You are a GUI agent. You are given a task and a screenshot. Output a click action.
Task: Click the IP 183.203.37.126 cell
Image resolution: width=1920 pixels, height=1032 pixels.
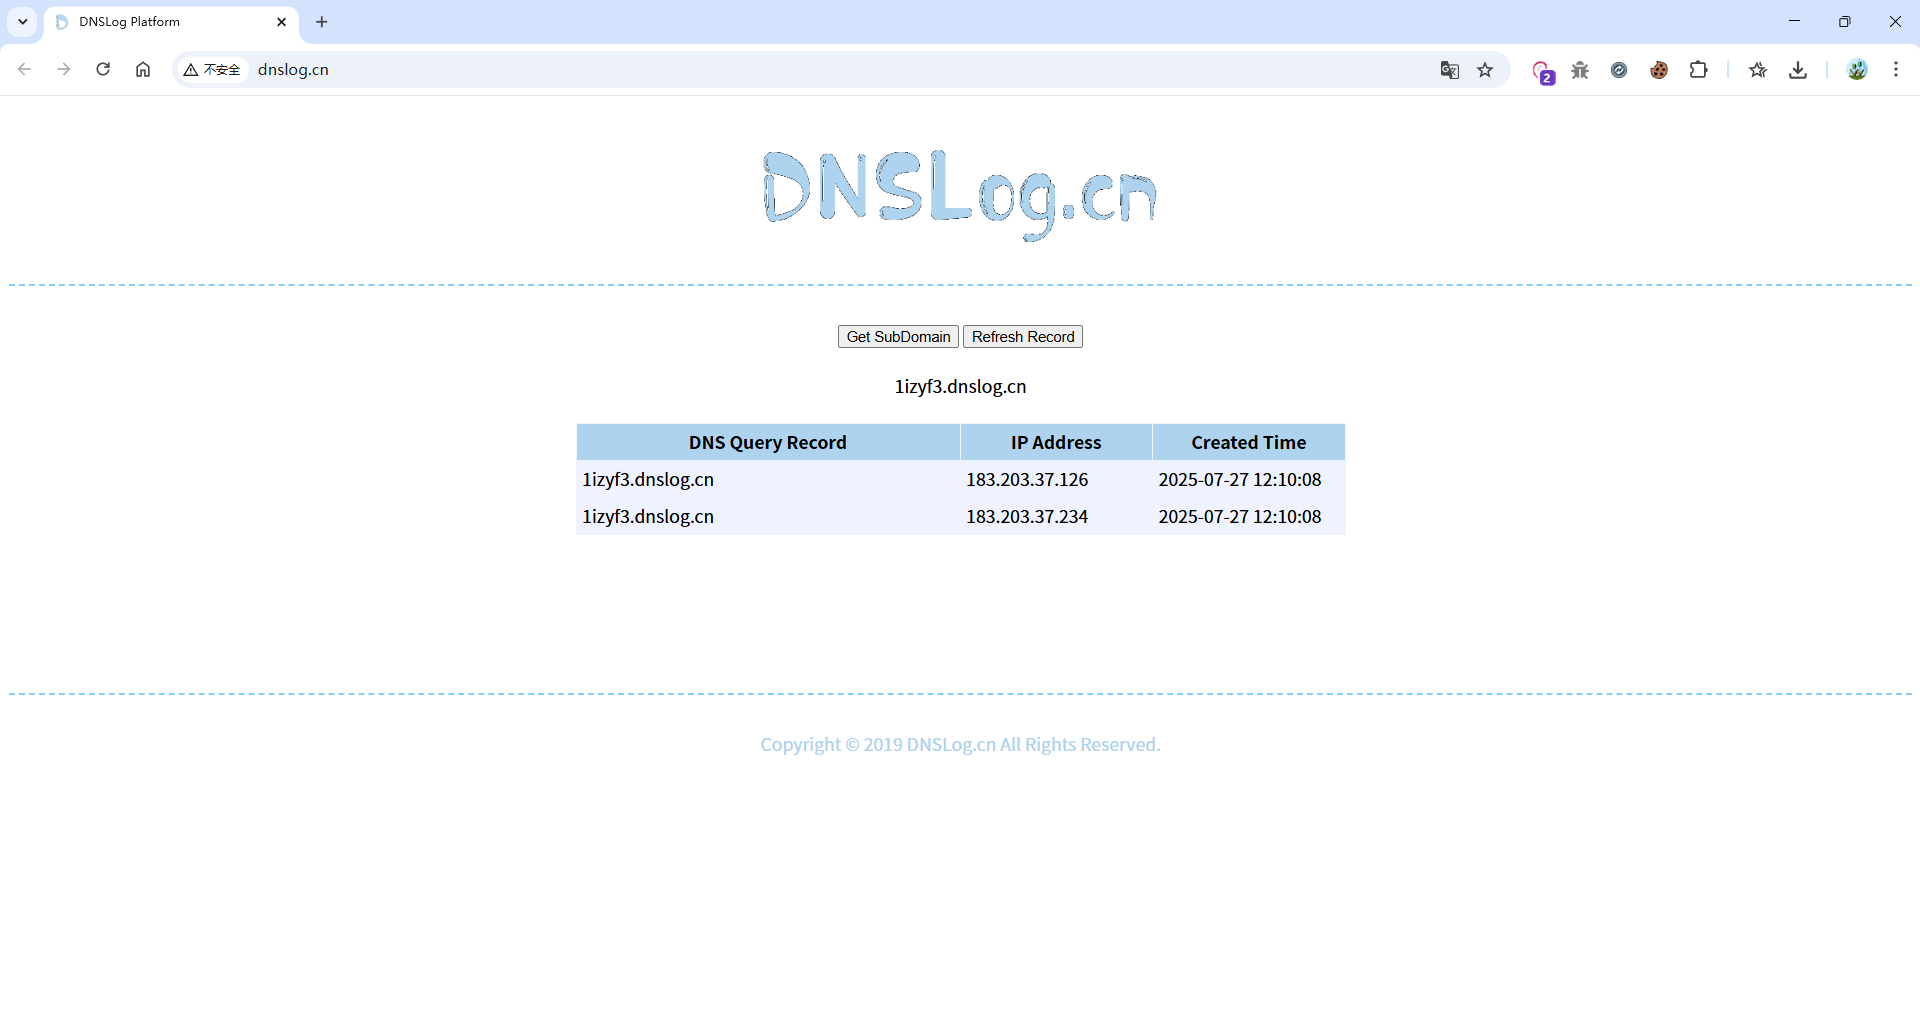tap(1056, 479)
